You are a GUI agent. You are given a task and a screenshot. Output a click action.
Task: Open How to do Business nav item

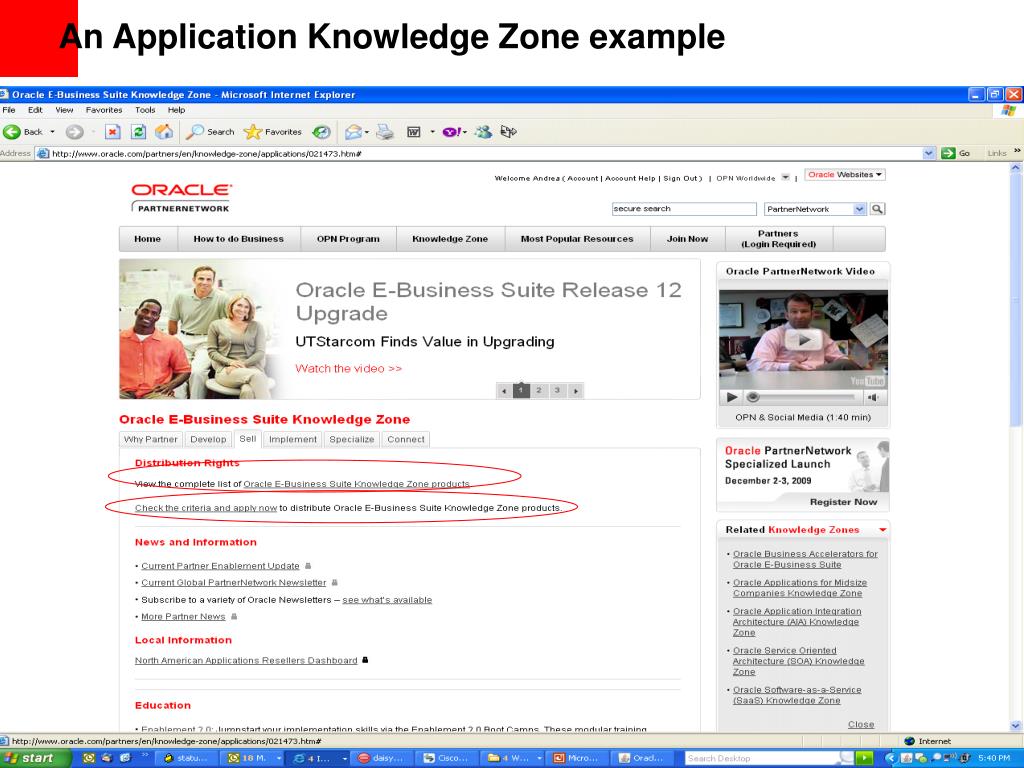point(238,239)
